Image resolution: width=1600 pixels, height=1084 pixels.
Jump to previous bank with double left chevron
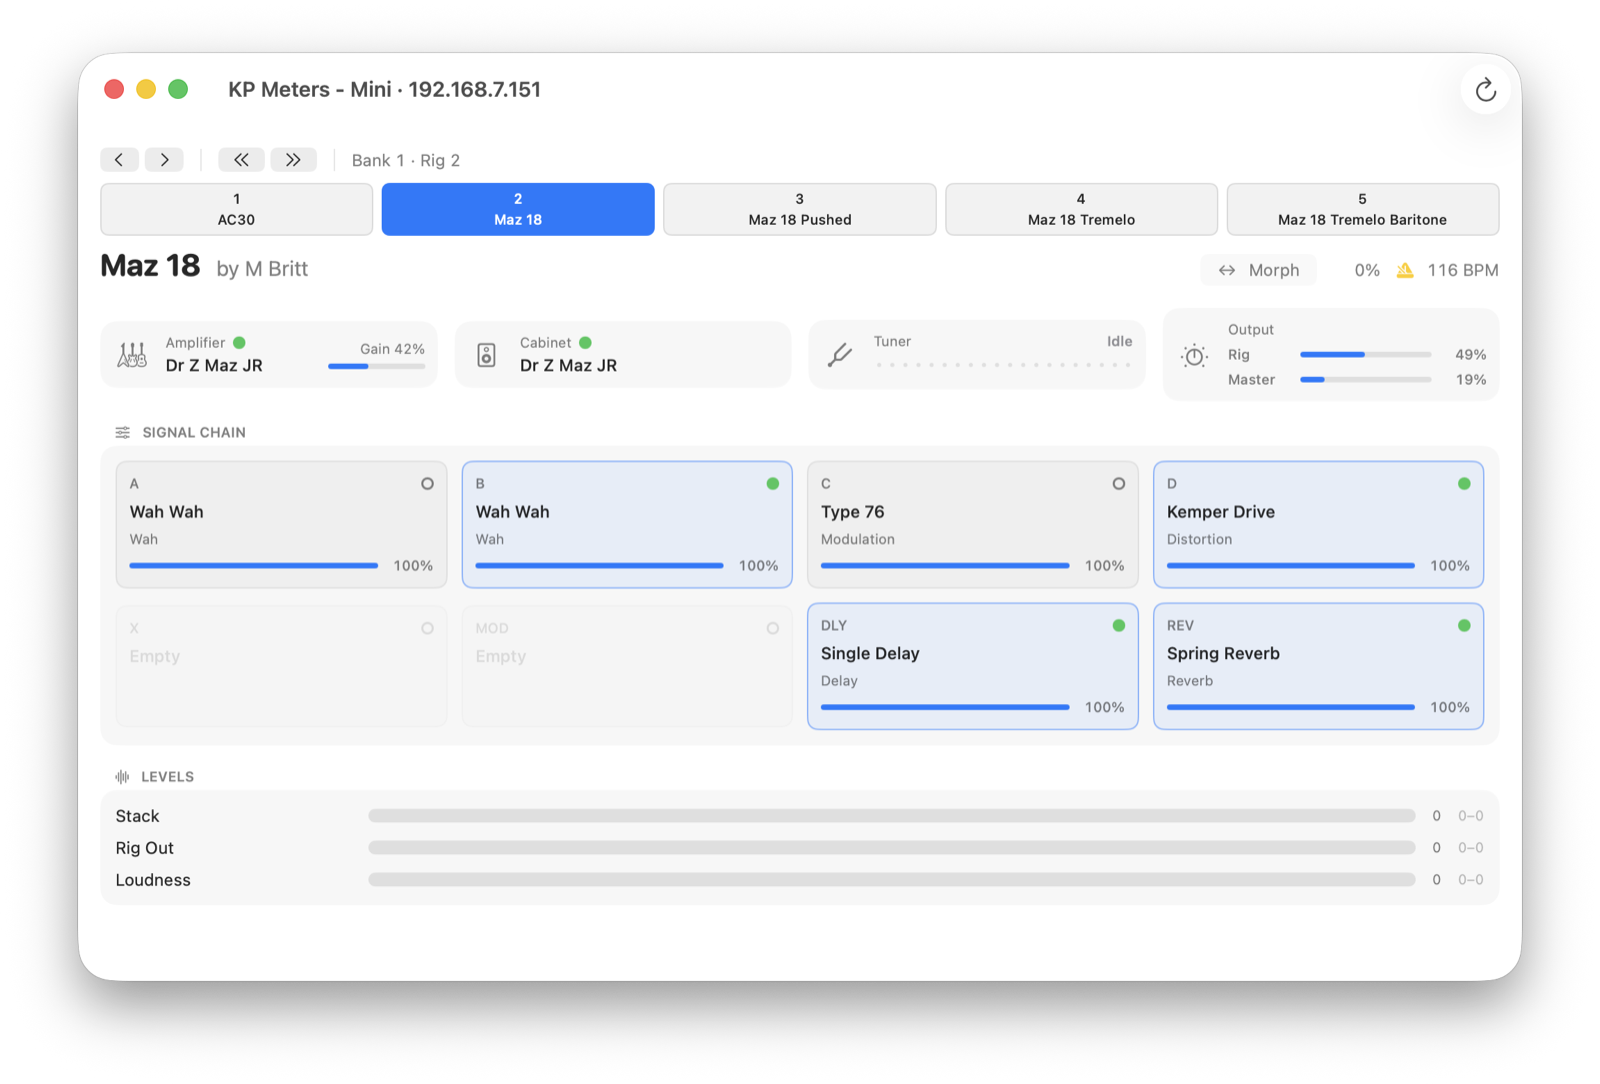tap(241, 160)
